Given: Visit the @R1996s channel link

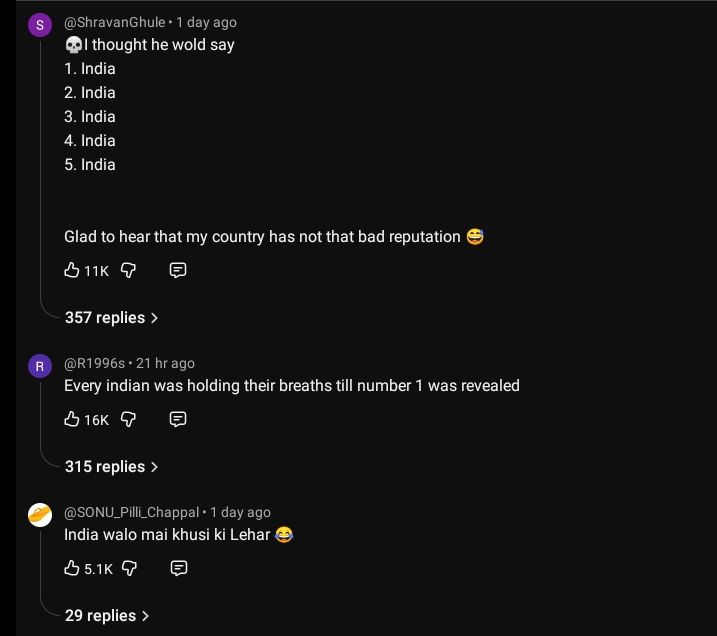Looking at the screenshot, I should coord(94,363).
